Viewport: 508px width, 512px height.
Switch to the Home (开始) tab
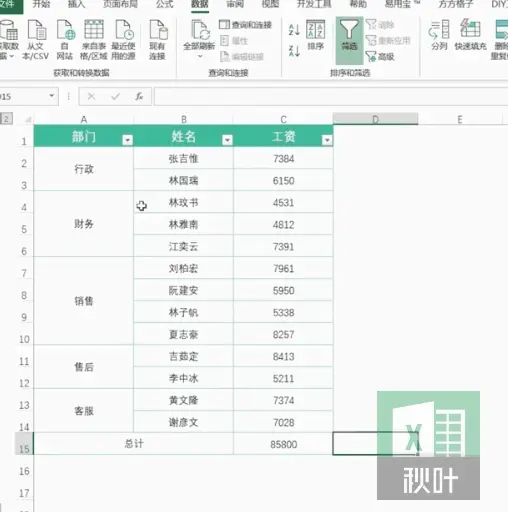[x=41, y=4]
